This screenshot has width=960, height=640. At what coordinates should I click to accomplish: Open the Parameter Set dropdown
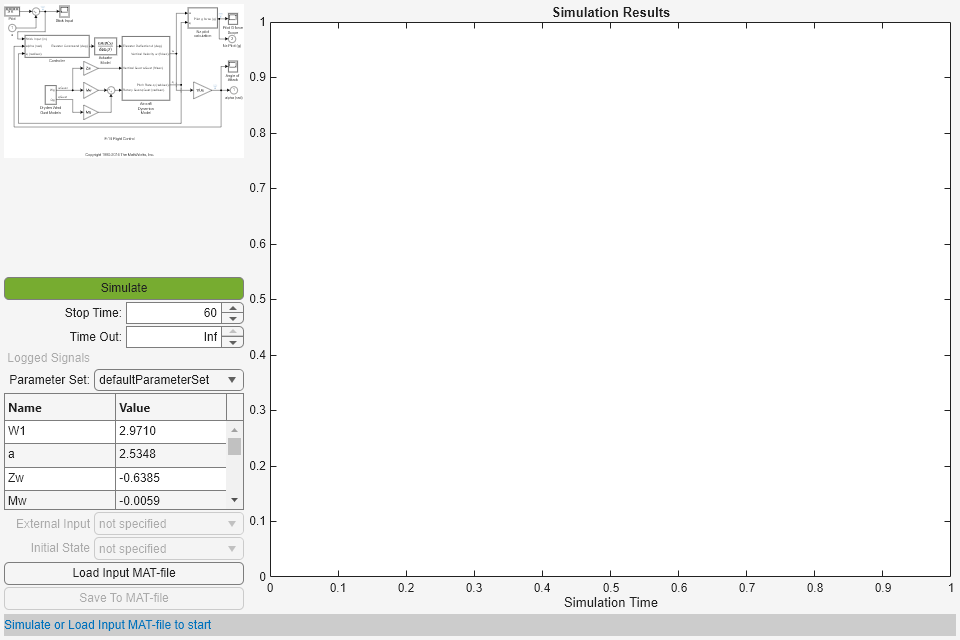[169, 380]
